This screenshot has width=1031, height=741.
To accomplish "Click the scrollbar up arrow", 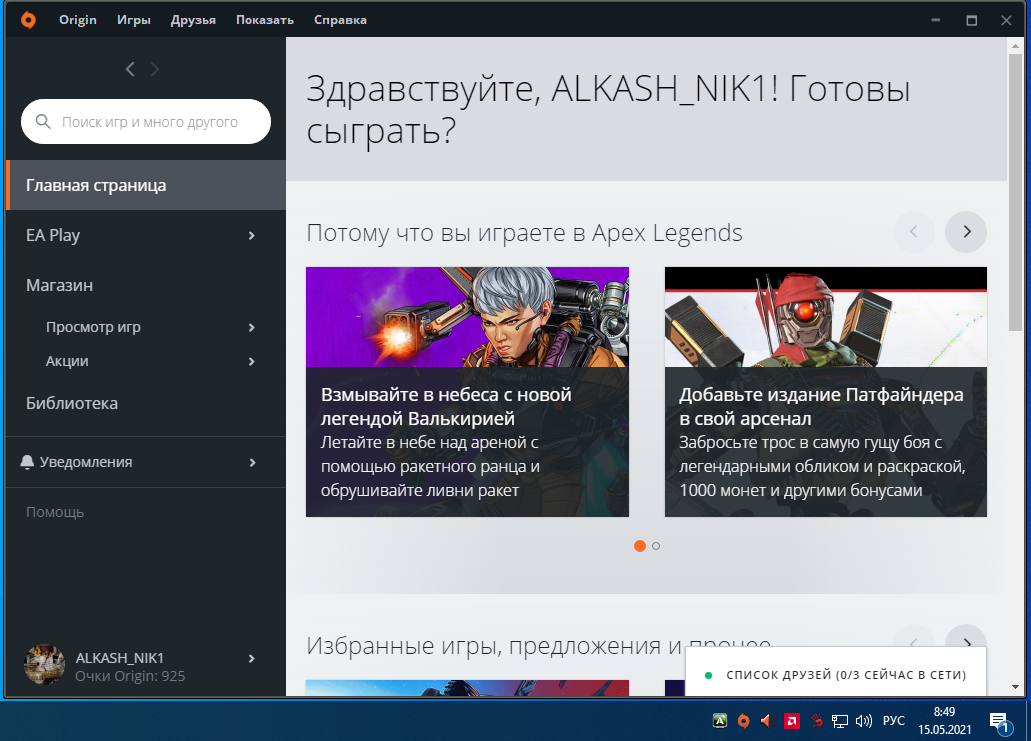I will coord(1015,45).
